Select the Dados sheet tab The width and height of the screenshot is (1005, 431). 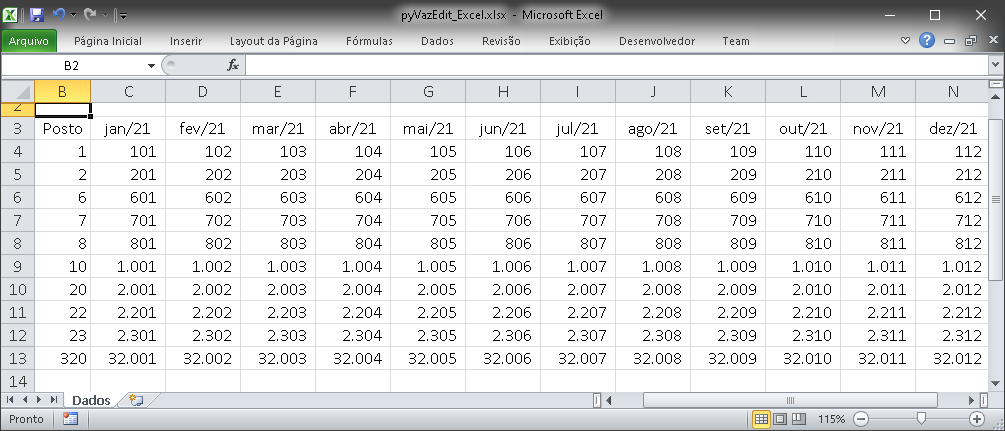click(91, 400)
